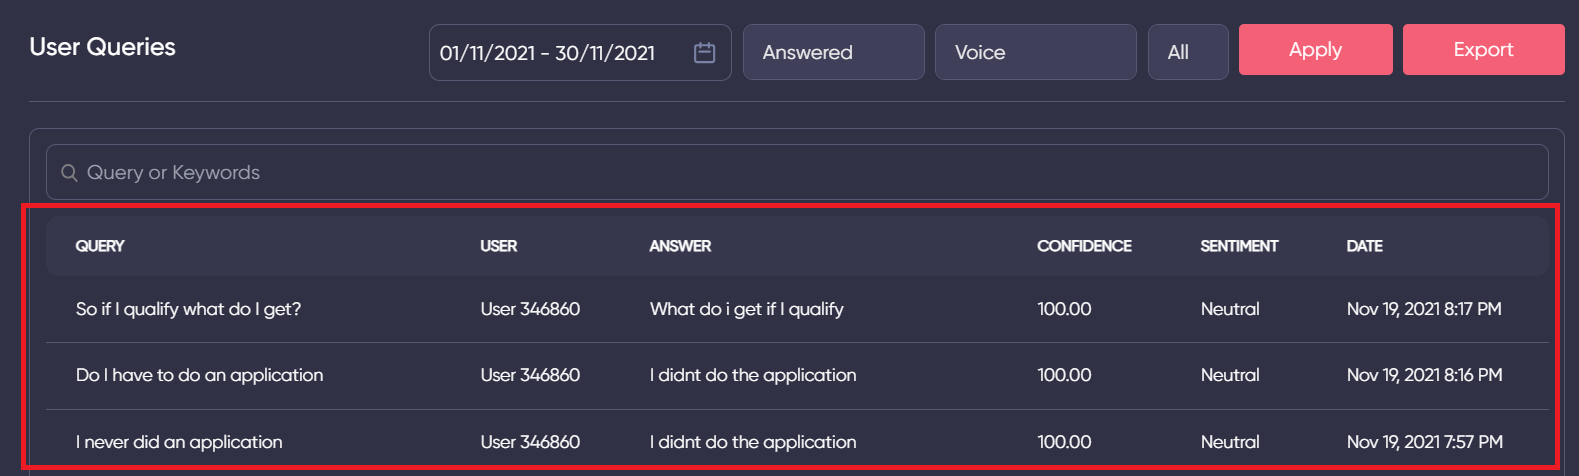Sort by the QUERY column header
Screen dimensions: 1579x476
click(x=100, y=246)
